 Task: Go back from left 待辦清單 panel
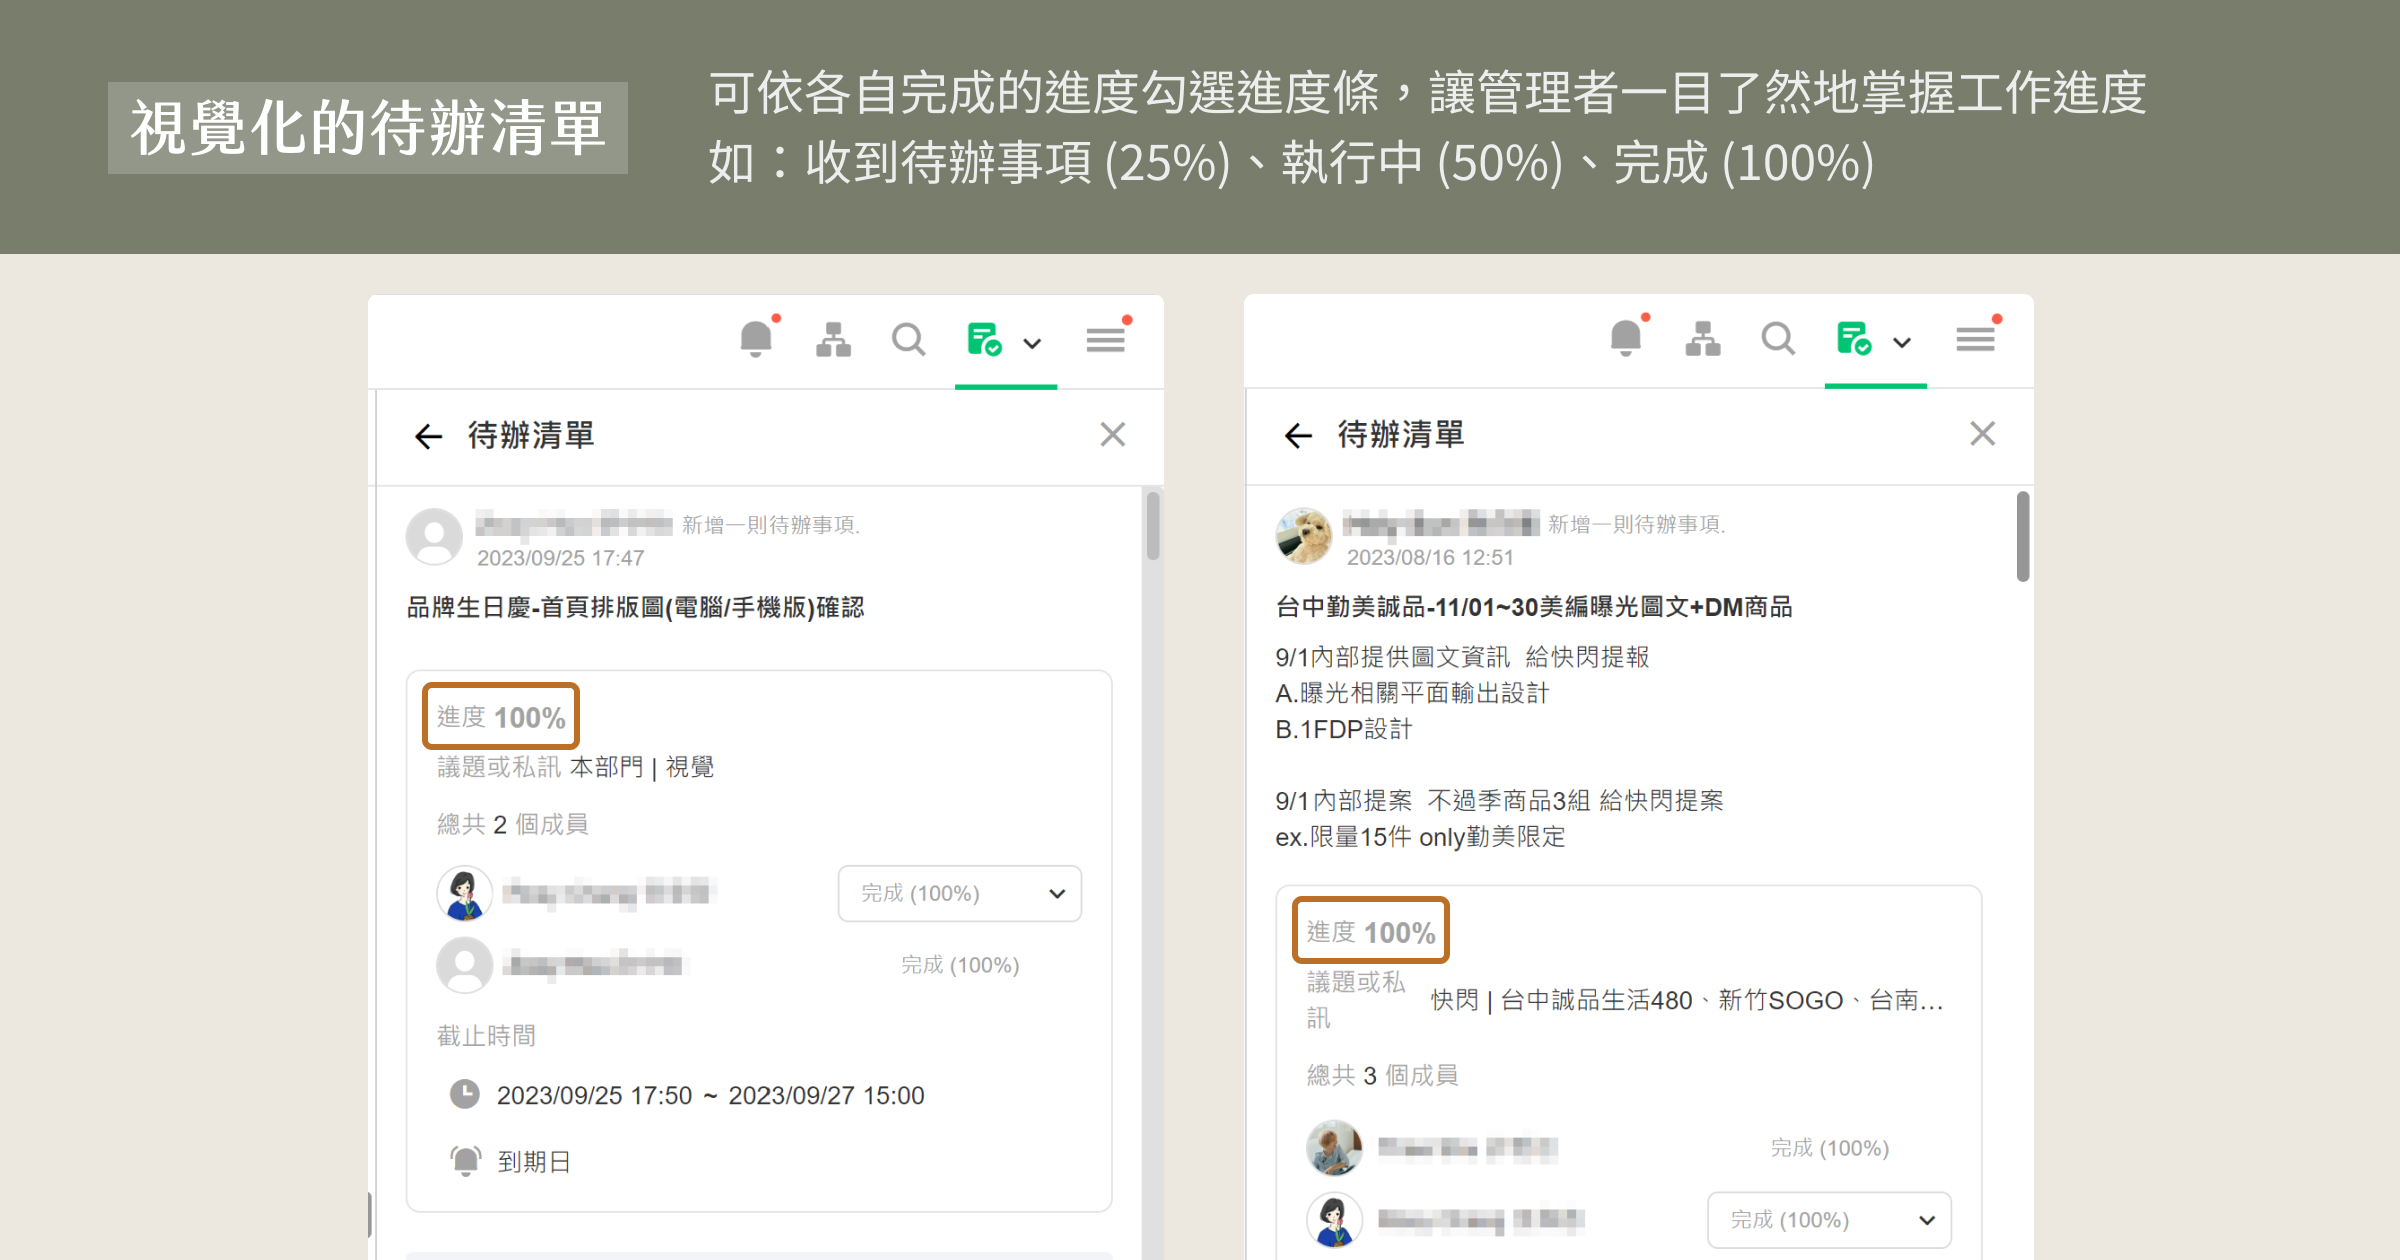point(428,436)
